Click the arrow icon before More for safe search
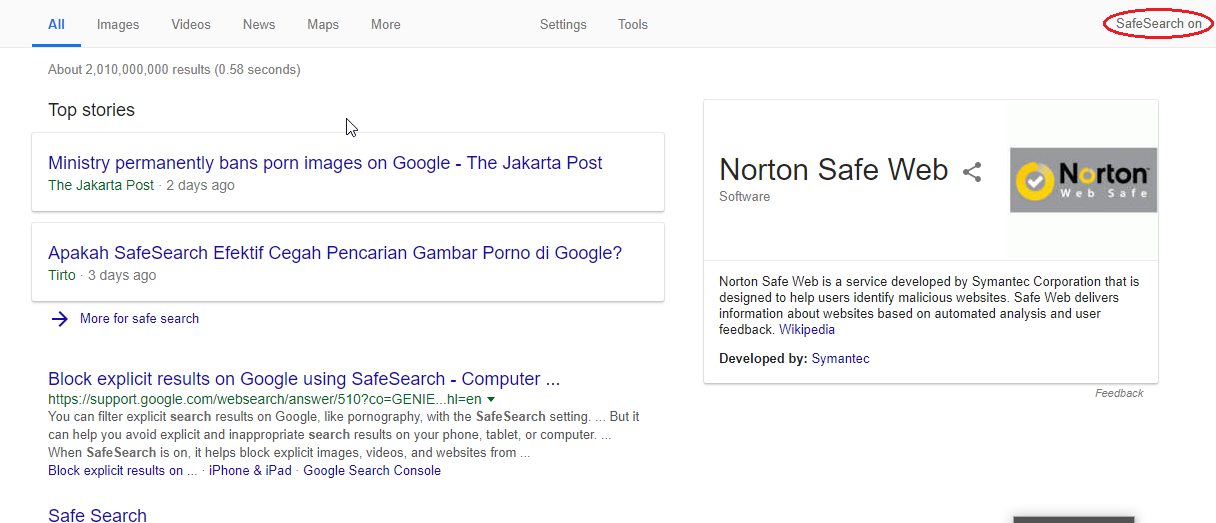The height and width of the screenshot is (523, 1216). coord(60,319)
